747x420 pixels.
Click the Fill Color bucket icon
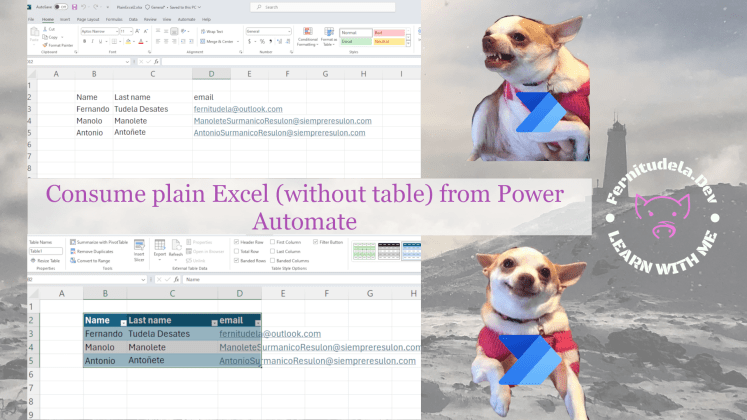tap(128, 42)
